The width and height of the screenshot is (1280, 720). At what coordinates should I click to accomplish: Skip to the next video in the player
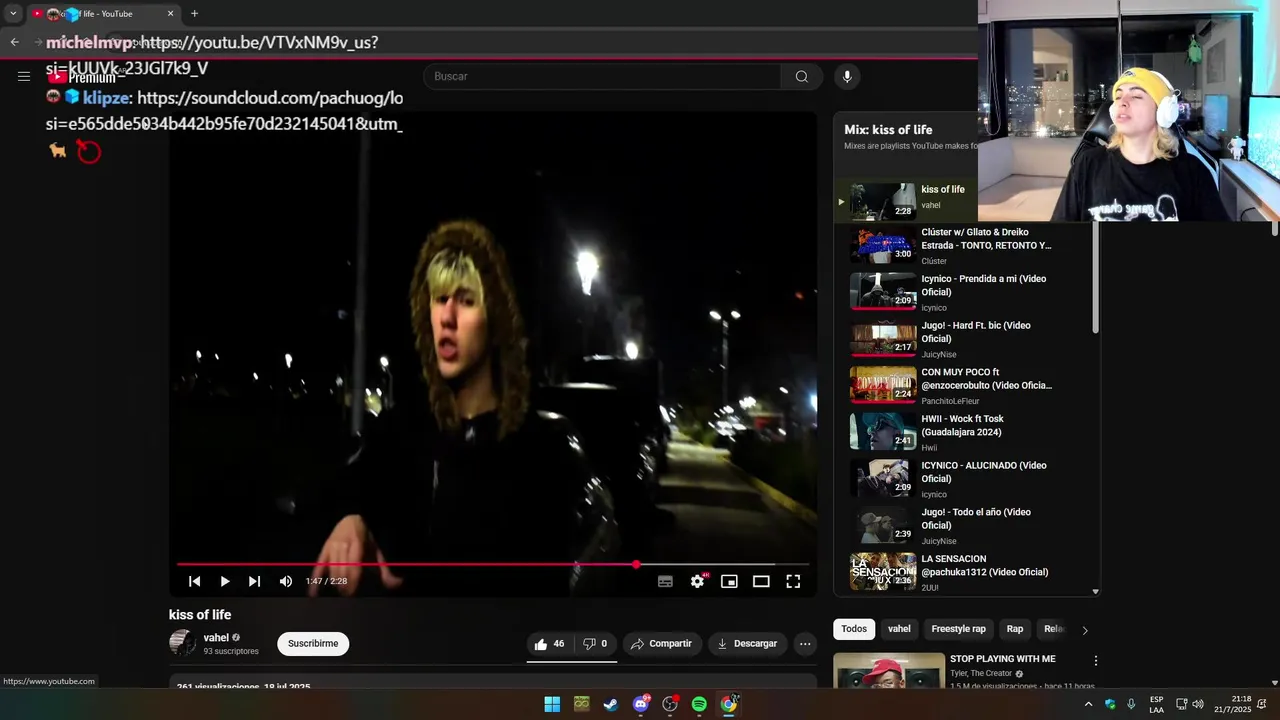click(255, 581)
